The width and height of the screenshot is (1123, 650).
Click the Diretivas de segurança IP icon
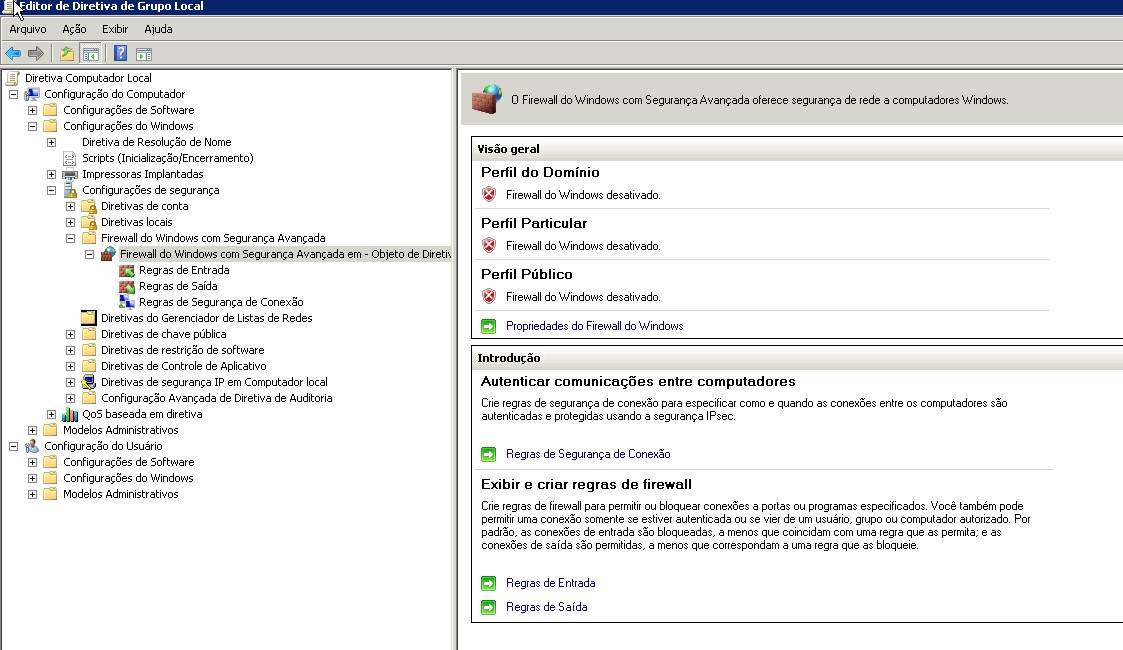(x=89, y=382)
